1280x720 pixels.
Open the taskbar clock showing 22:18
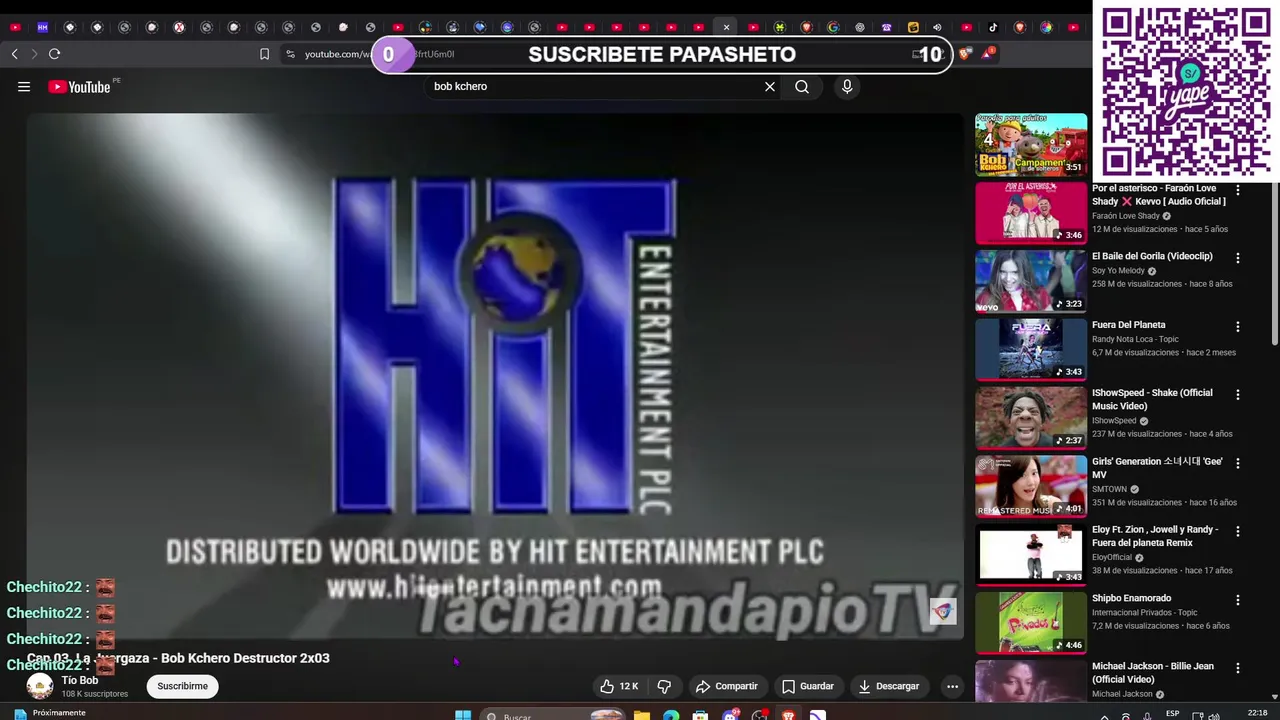pyautogui.click(x=1258, y=713)
